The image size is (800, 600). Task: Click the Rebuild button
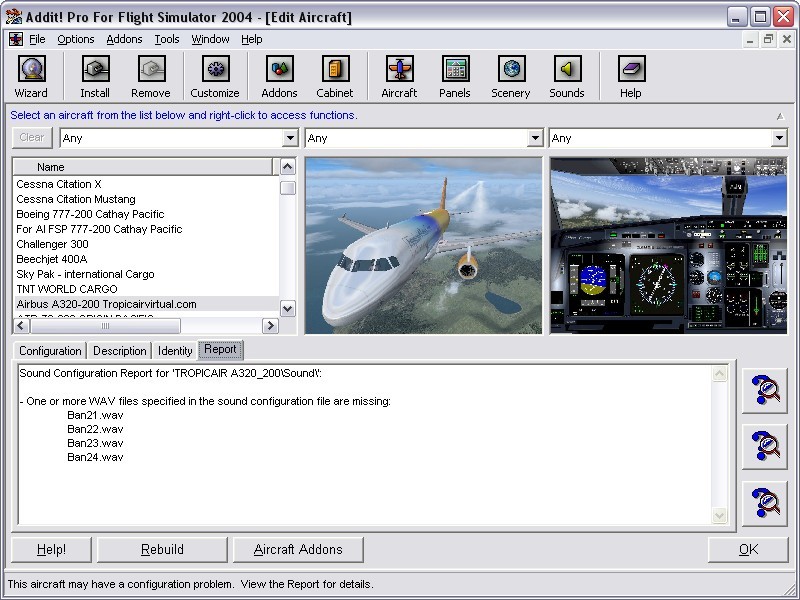(162, 549)
